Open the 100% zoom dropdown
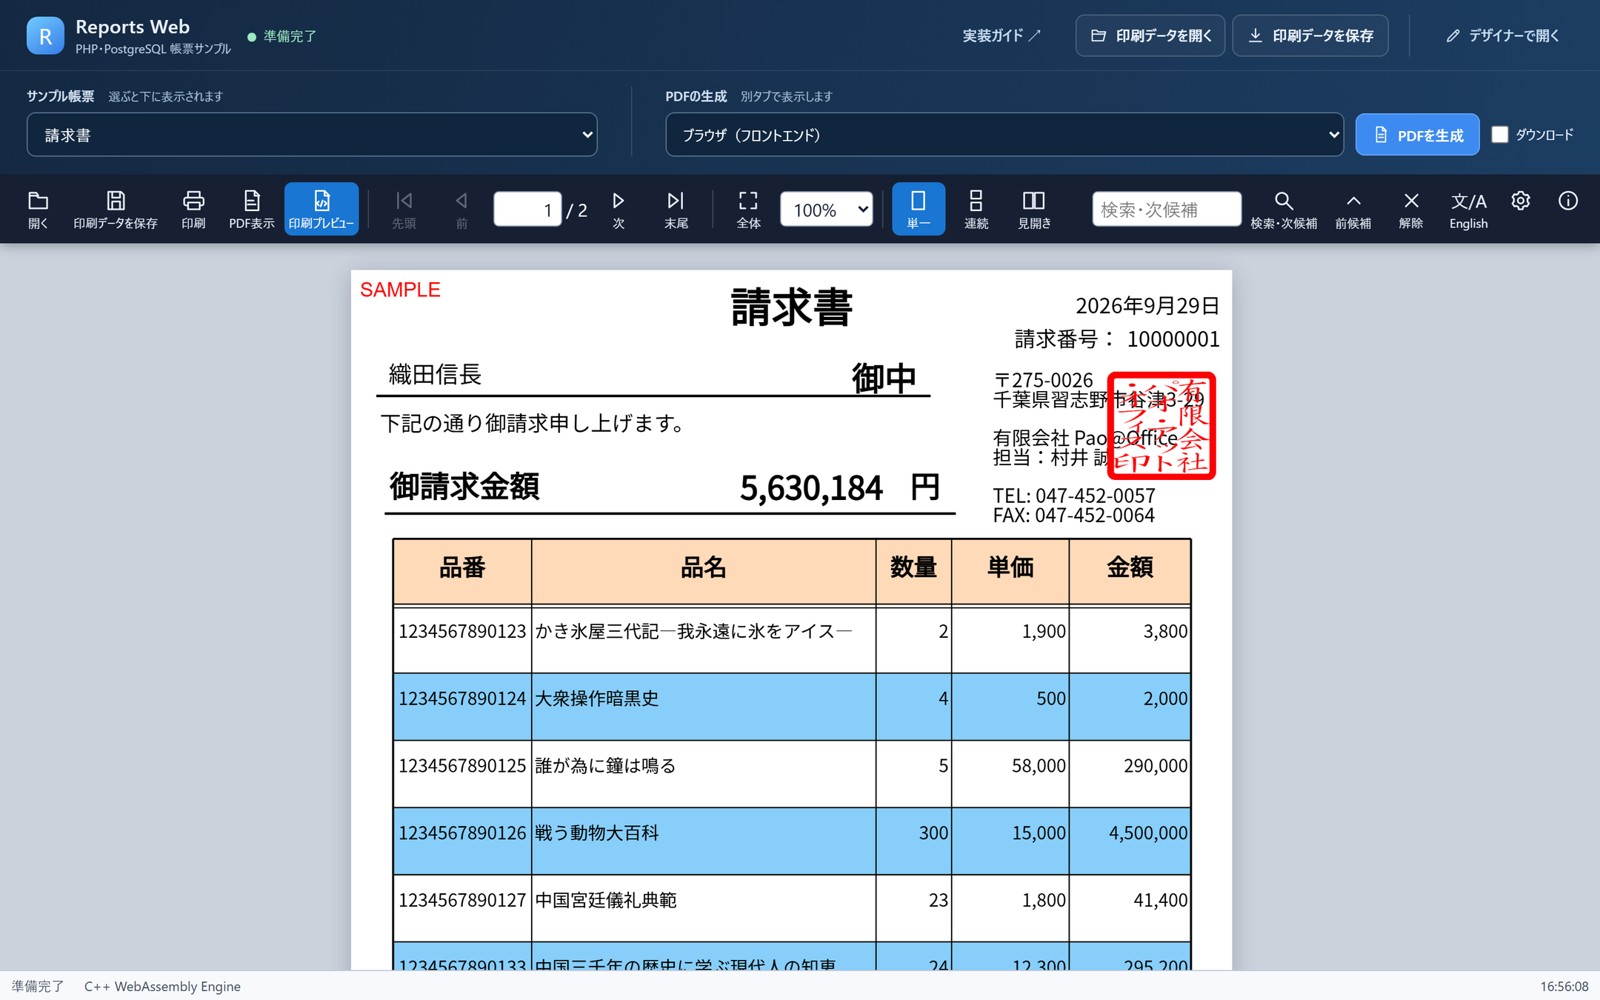This screenshot has width=1600, height=1000. pyautogui.click(x=826, y=209)
